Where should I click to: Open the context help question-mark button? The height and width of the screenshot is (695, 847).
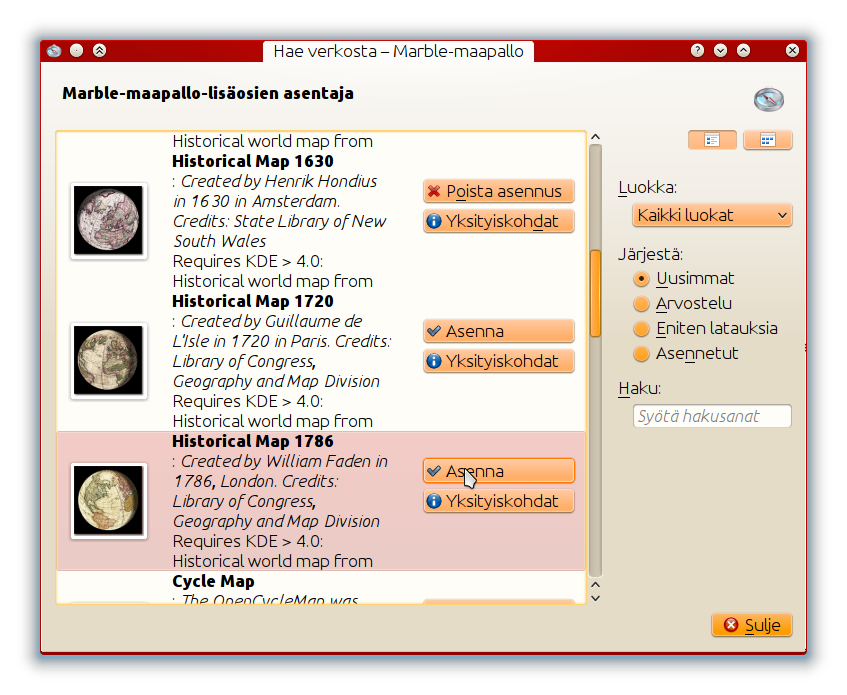click(x=697, y=51)
